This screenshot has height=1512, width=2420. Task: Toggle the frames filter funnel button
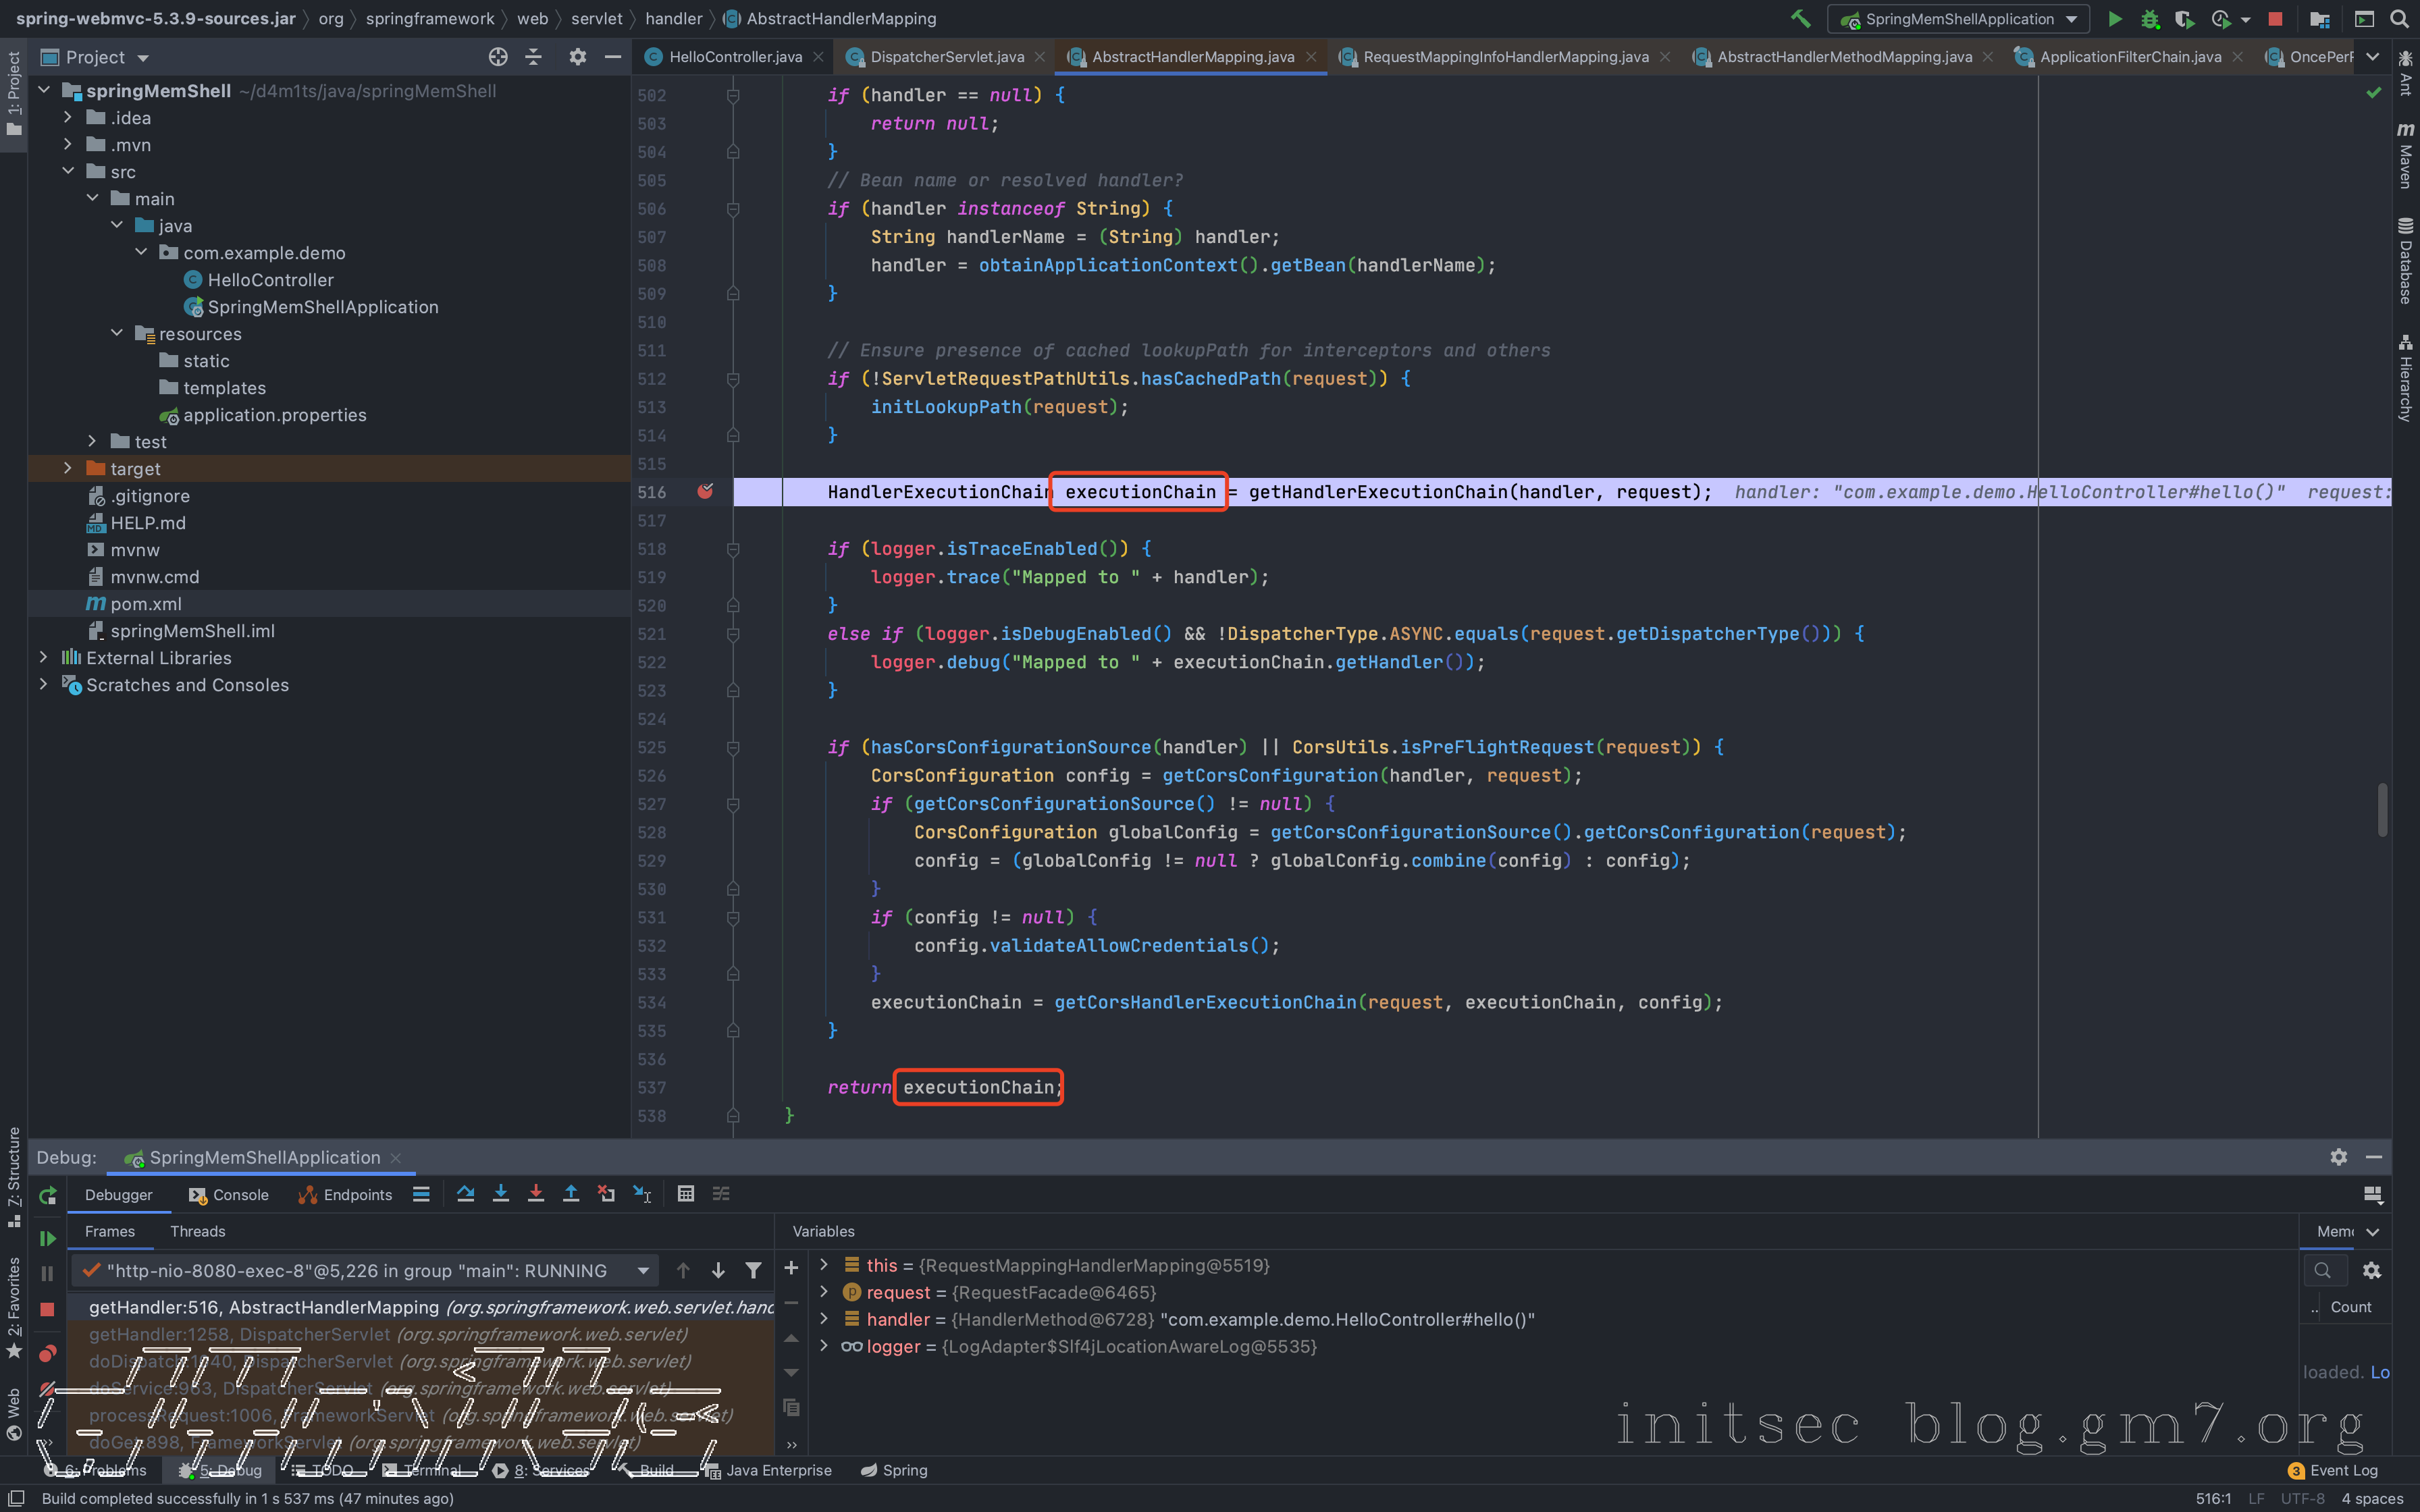point(753,1270)
